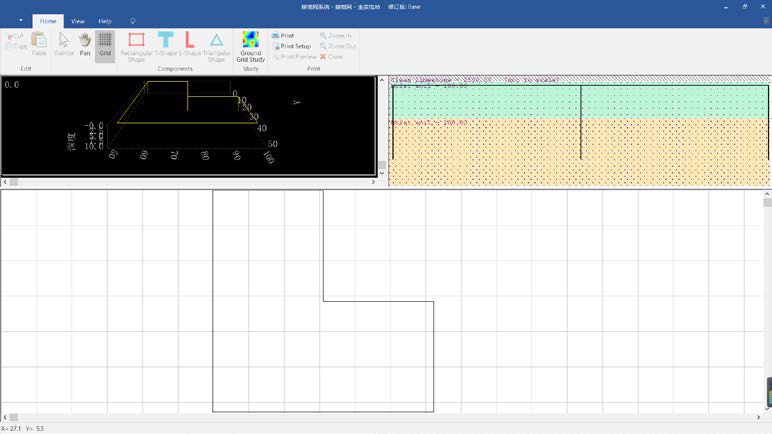Click Zoom Out in ribbon

click(x=337, y=46)
